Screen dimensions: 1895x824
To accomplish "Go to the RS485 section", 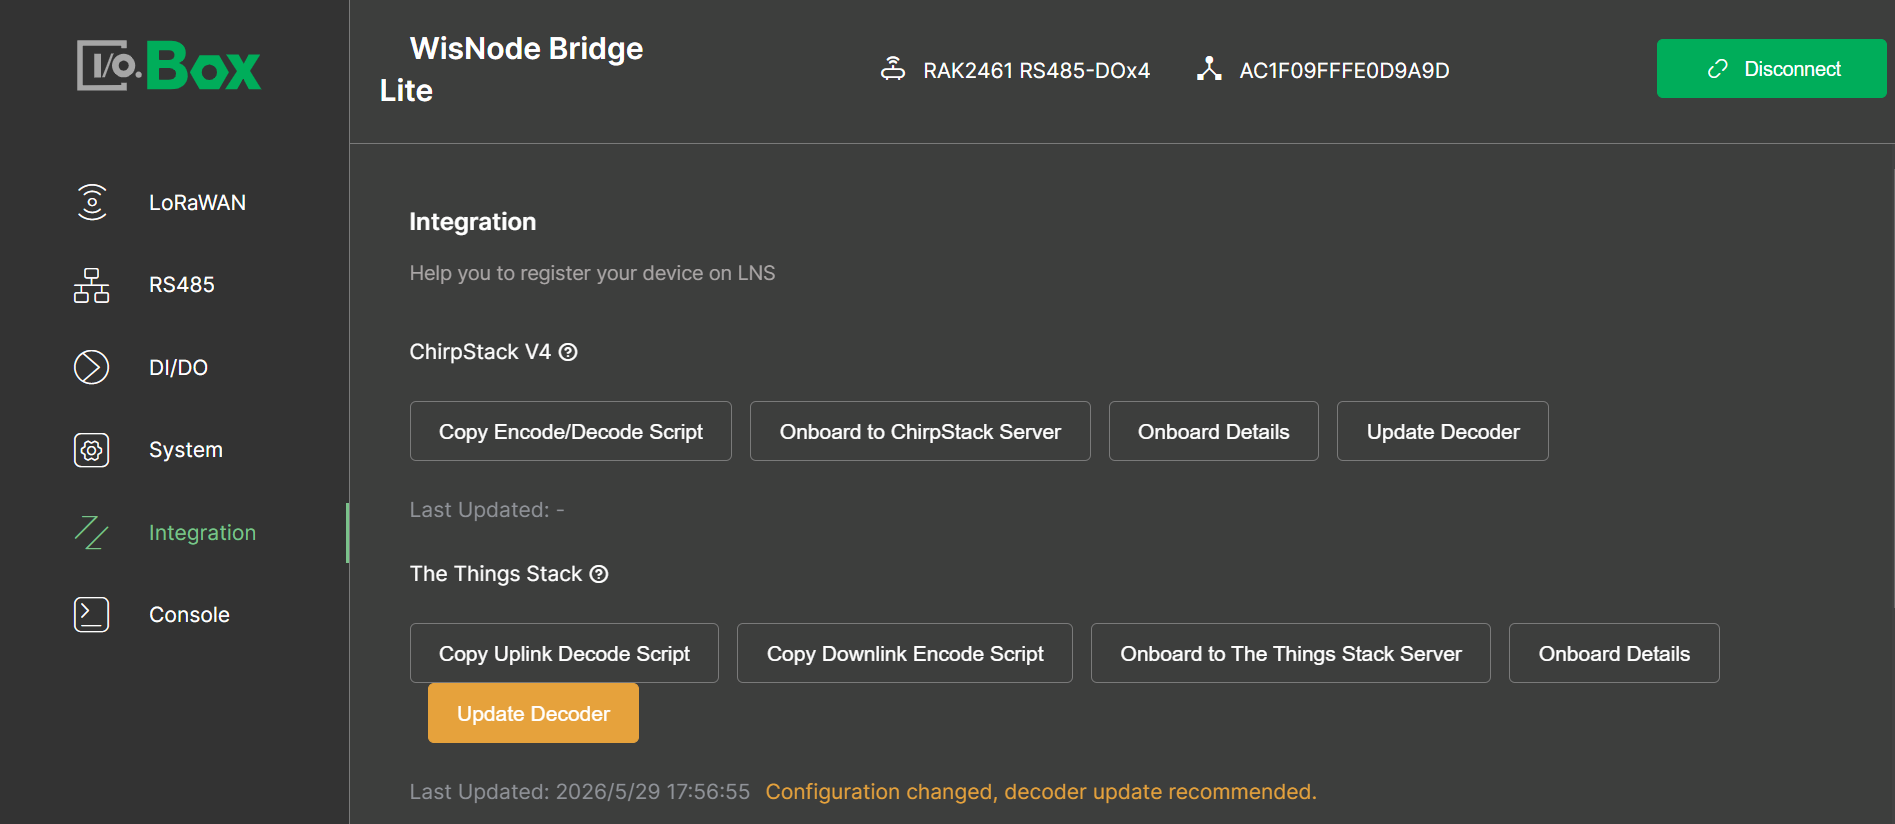I will click(182, 285).
